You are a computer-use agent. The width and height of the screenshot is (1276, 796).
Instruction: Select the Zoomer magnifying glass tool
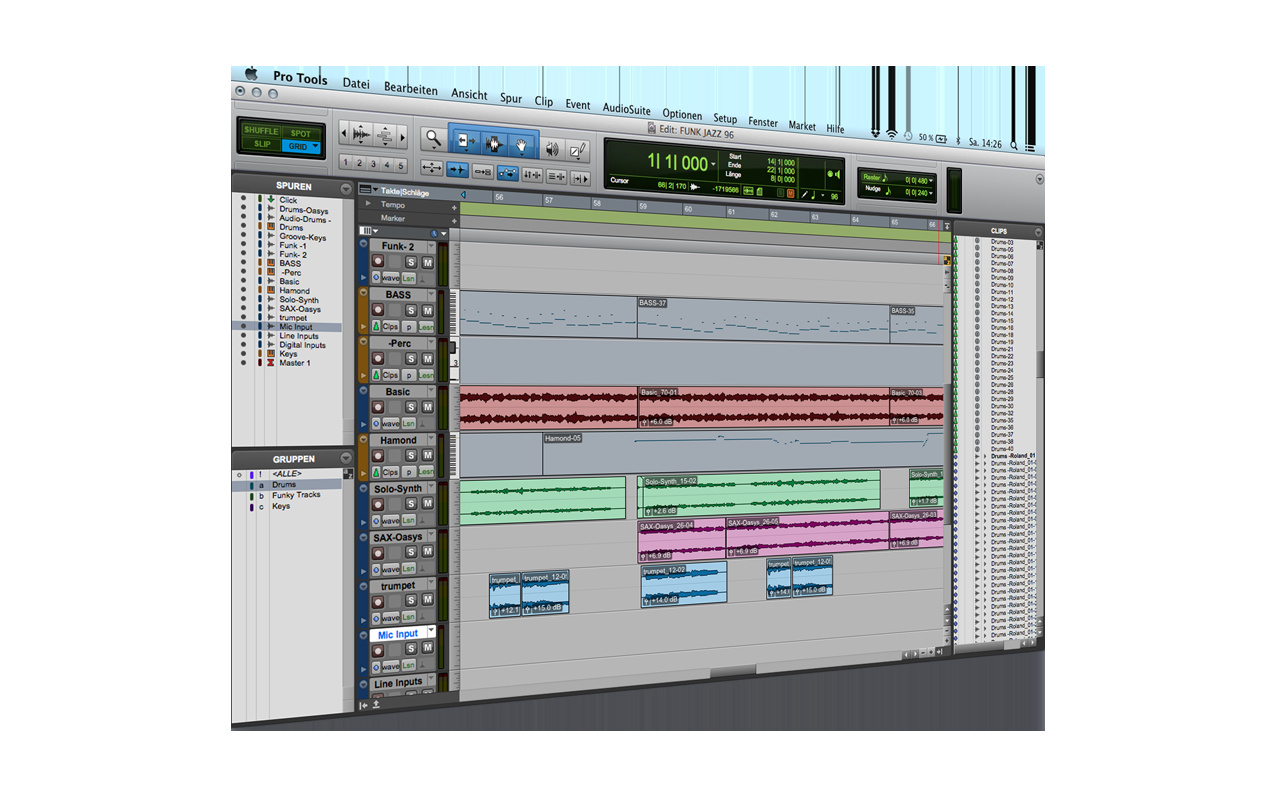click(x=432, y=138)
